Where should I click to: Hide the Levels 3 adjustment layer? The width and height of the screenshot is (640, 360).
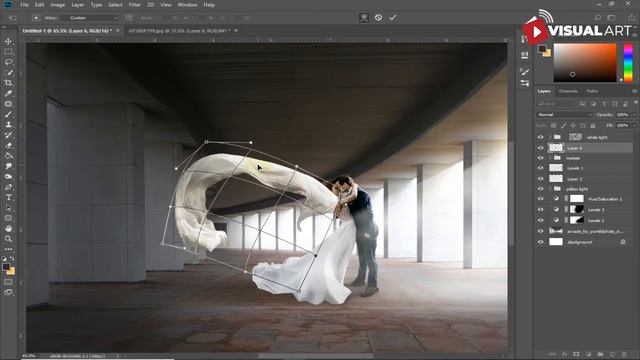540,209
